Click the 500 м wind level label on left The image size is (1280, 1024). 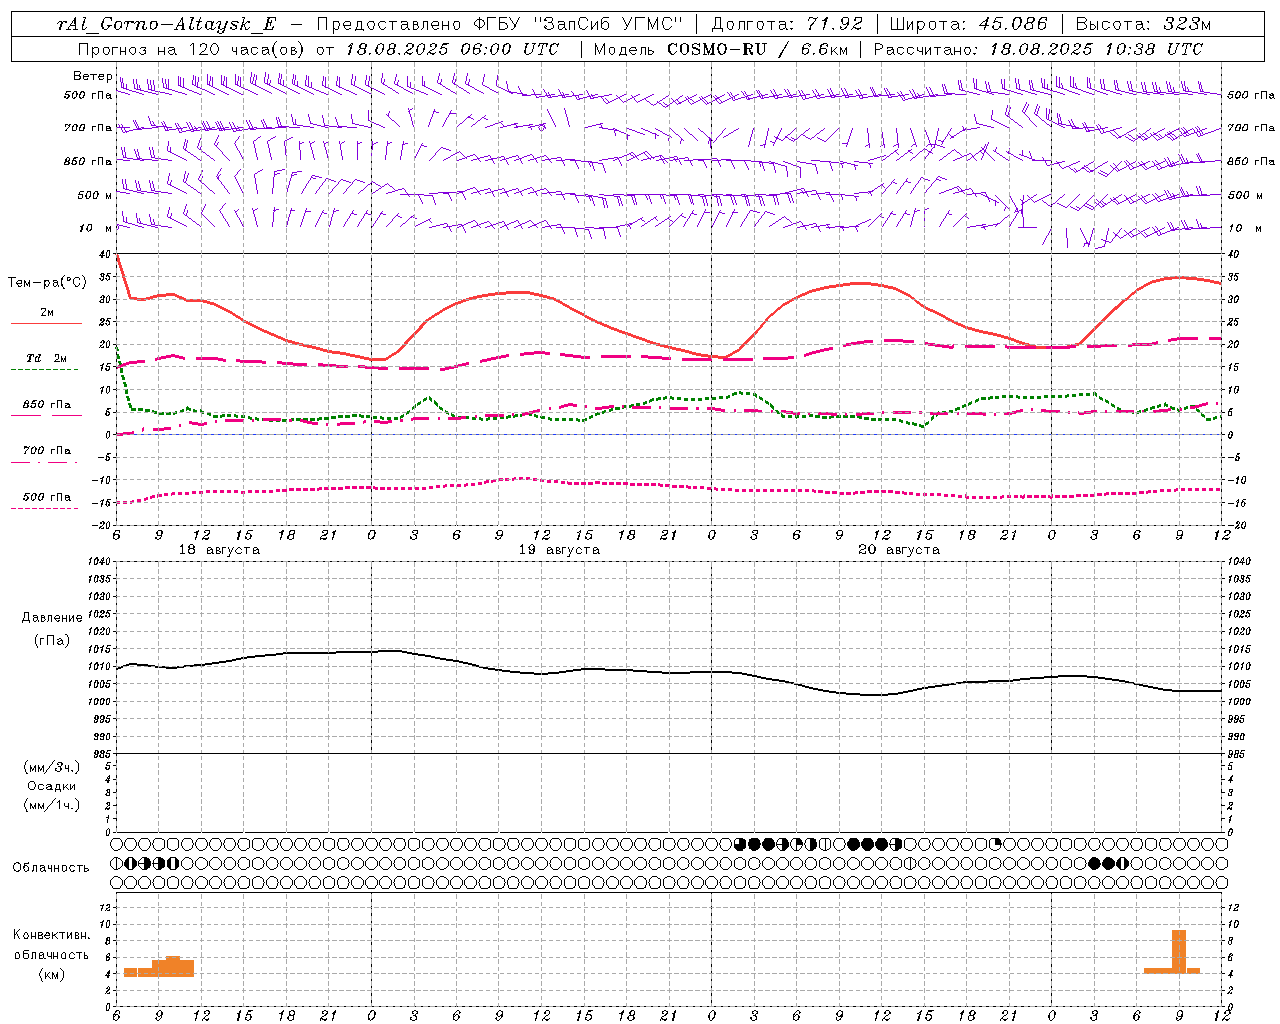click(x=95, y=195)
